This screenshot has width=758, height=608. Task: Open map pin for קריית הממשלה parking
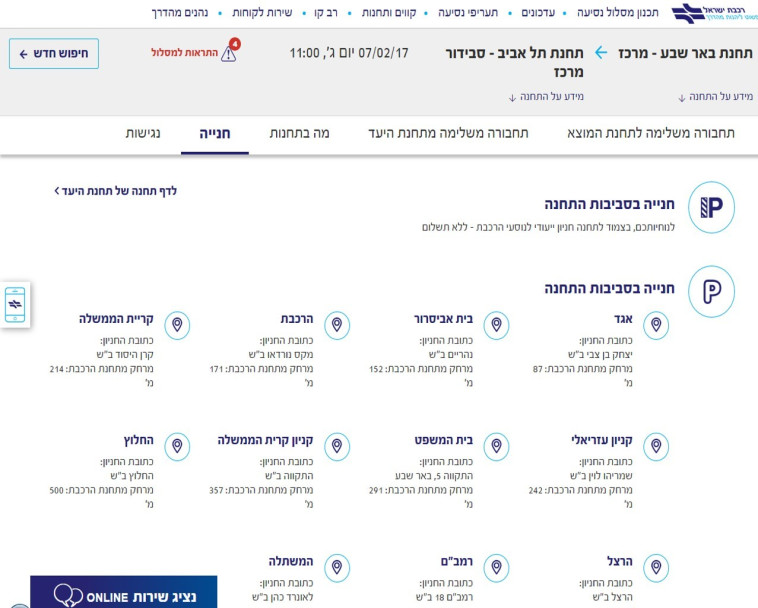[x=177, y=325]
